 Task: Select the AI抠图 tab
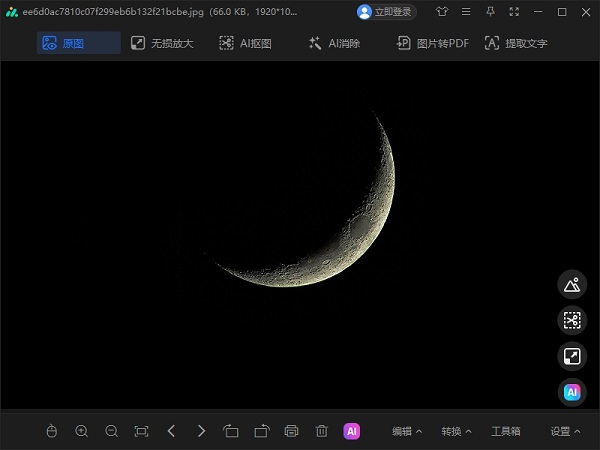(x=245, y=43)
